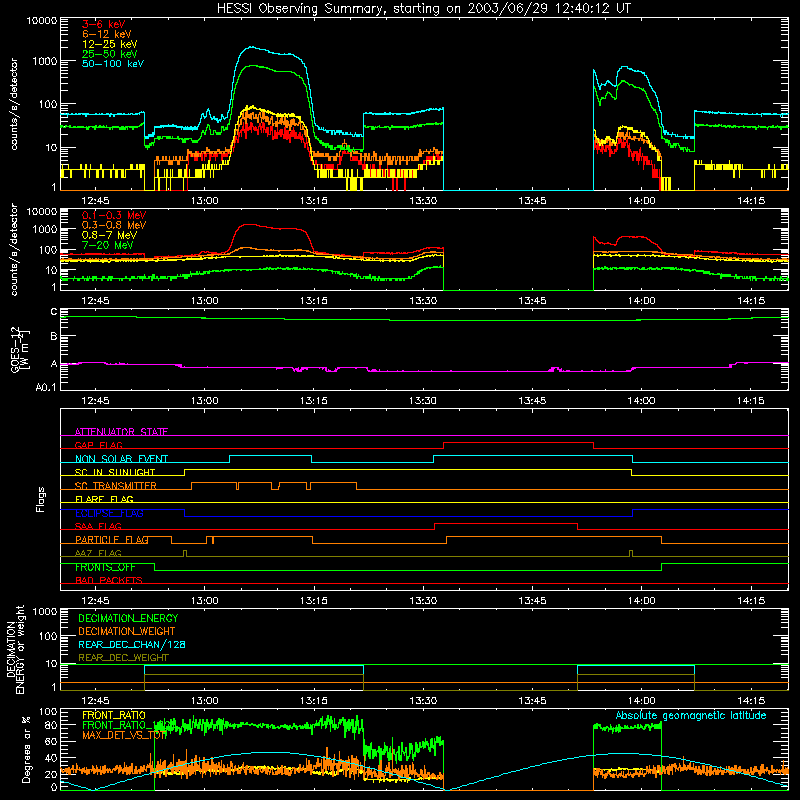Select the ATTENUATOR_STATE flag label

[x=121, y=432]
